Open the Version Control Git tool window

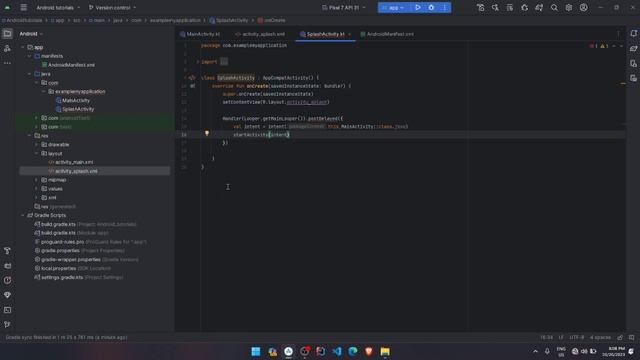tap(7, 324)
